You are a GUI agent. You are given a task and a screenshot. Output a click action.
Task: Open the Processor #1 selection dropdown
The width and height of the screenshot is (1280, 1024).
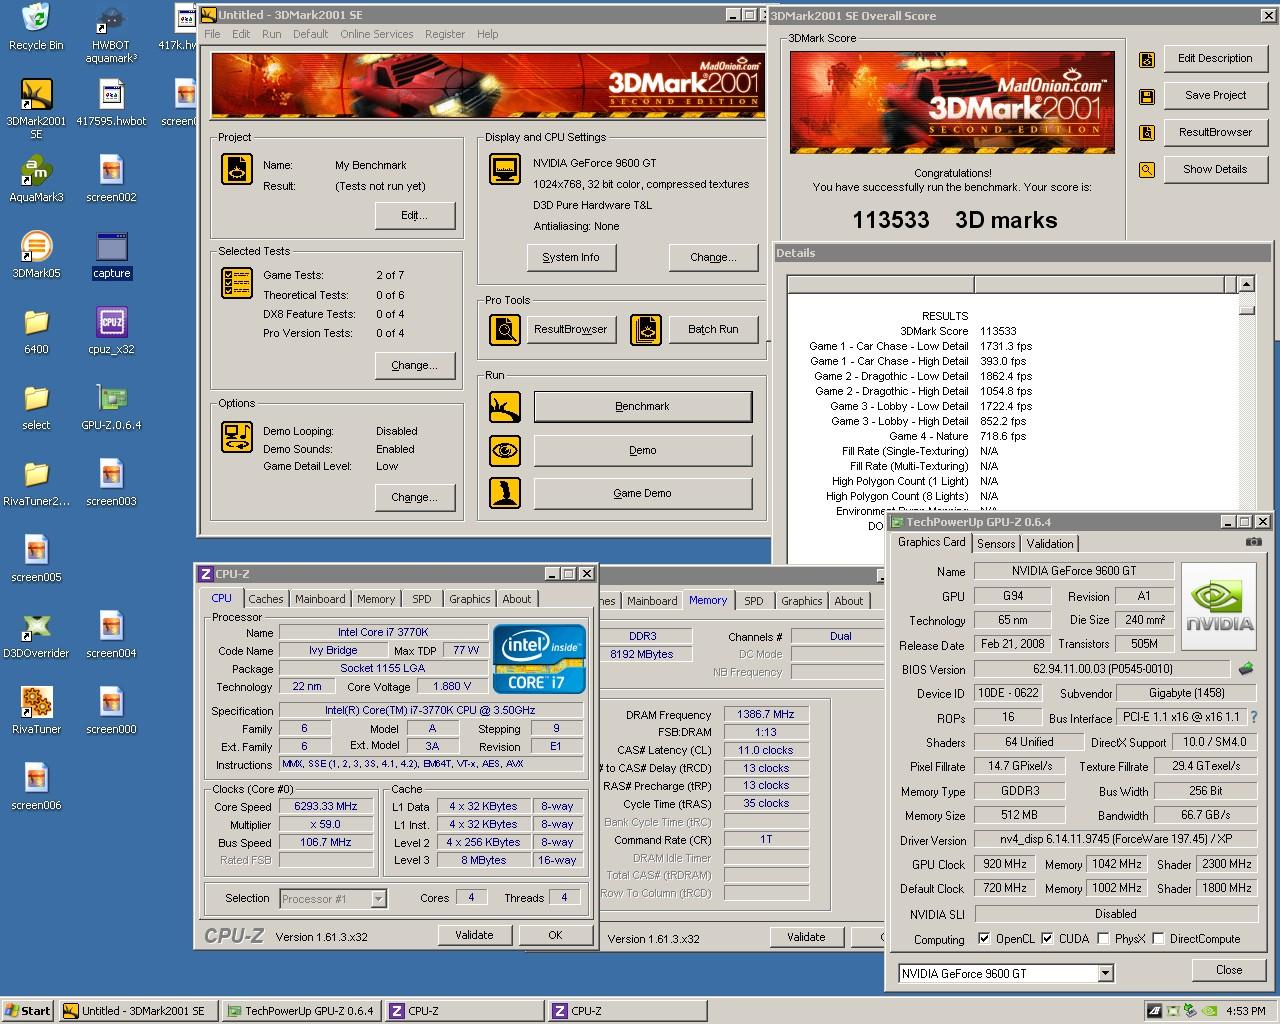click(378, 898)
